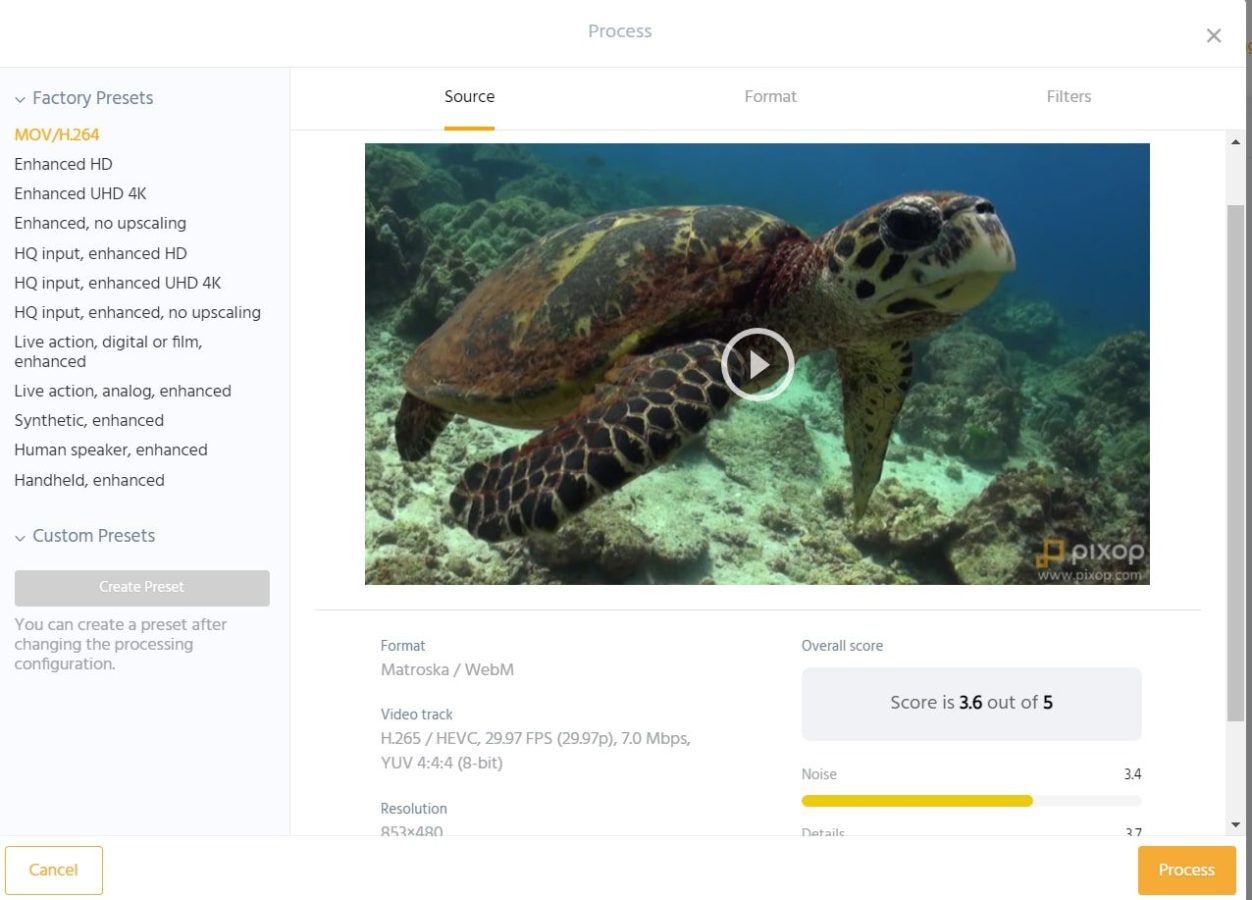The image size is (1252, 900).
Task: Pick the 'Handheld, enhanced' preset
Action: [x=88, y=480]
